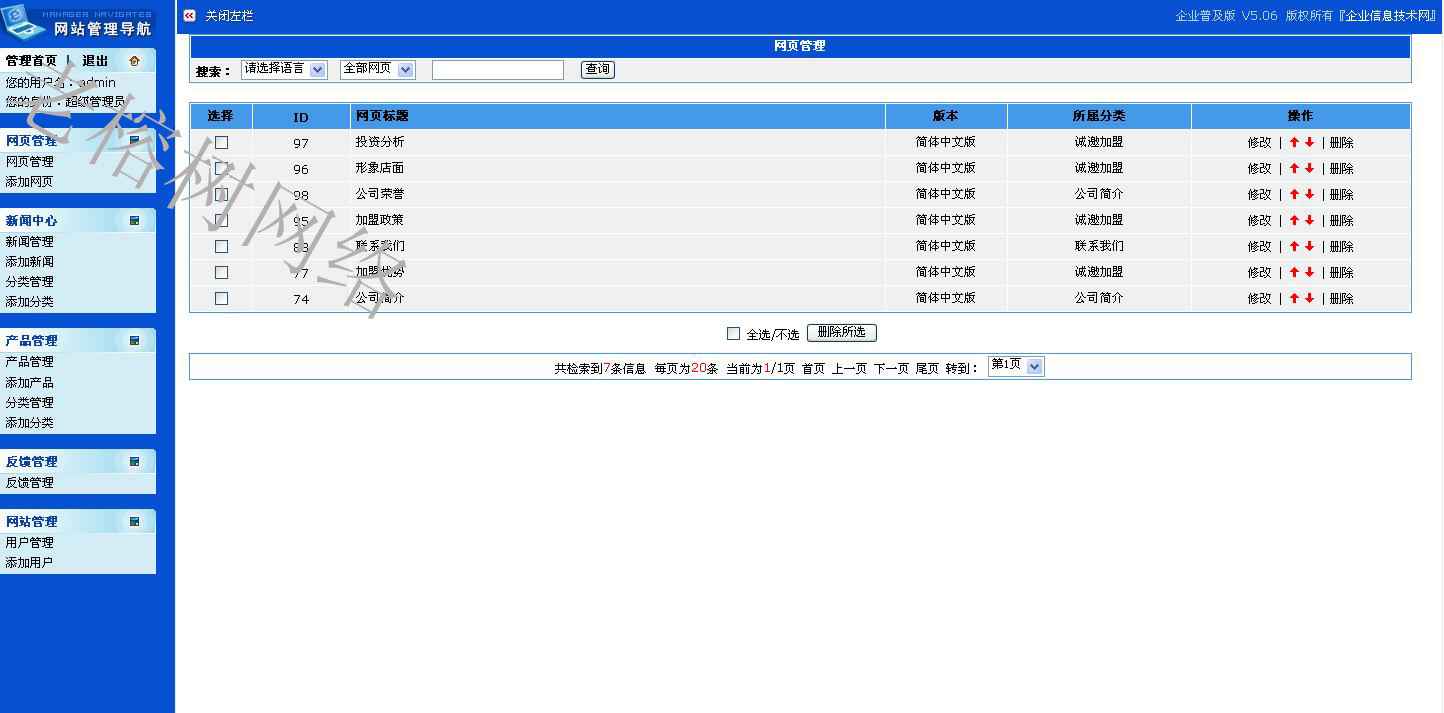Image resolution: width=1444 pixels, height=713 pixels.
Task: Click the website navigation logo icon
Action: (24, 22)
